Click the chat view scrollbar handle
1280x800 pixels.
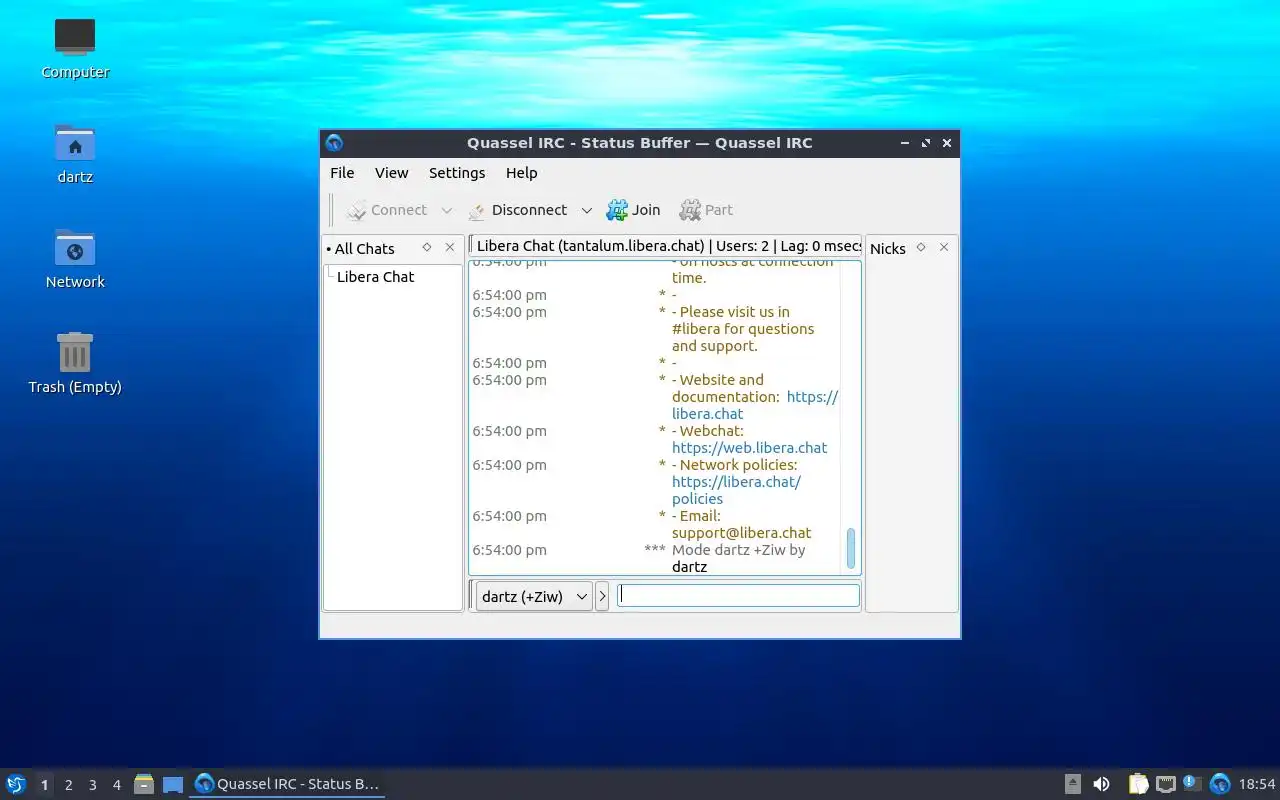coord(851,548)
